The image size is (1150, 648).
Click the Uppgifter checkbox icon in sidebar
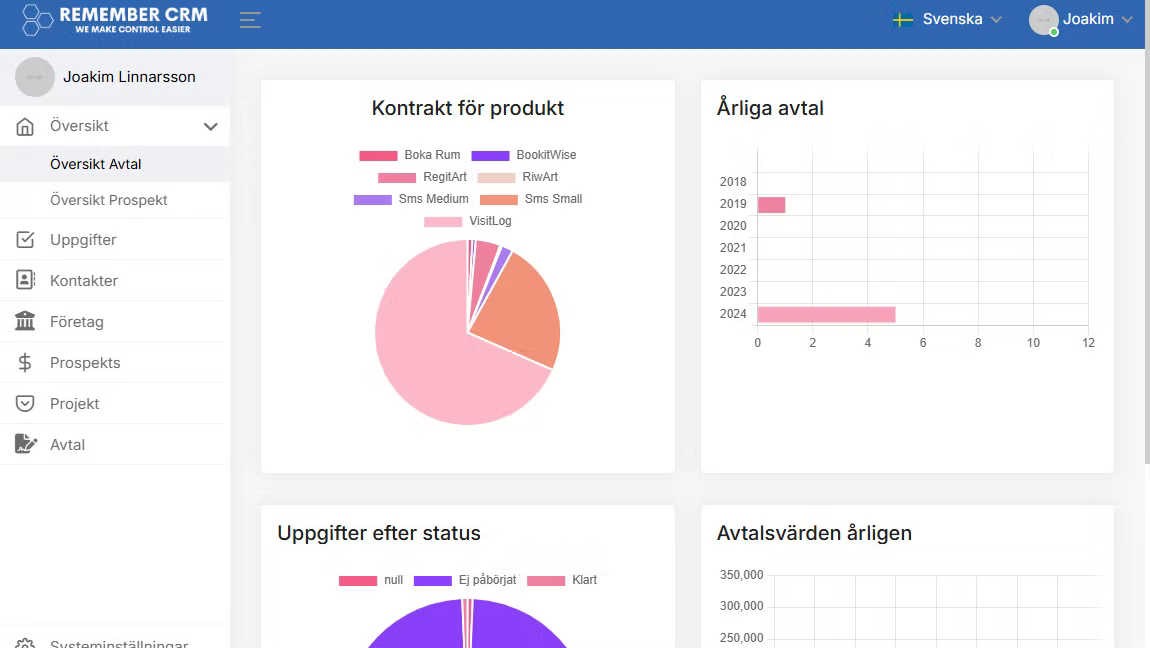[25, 240]
